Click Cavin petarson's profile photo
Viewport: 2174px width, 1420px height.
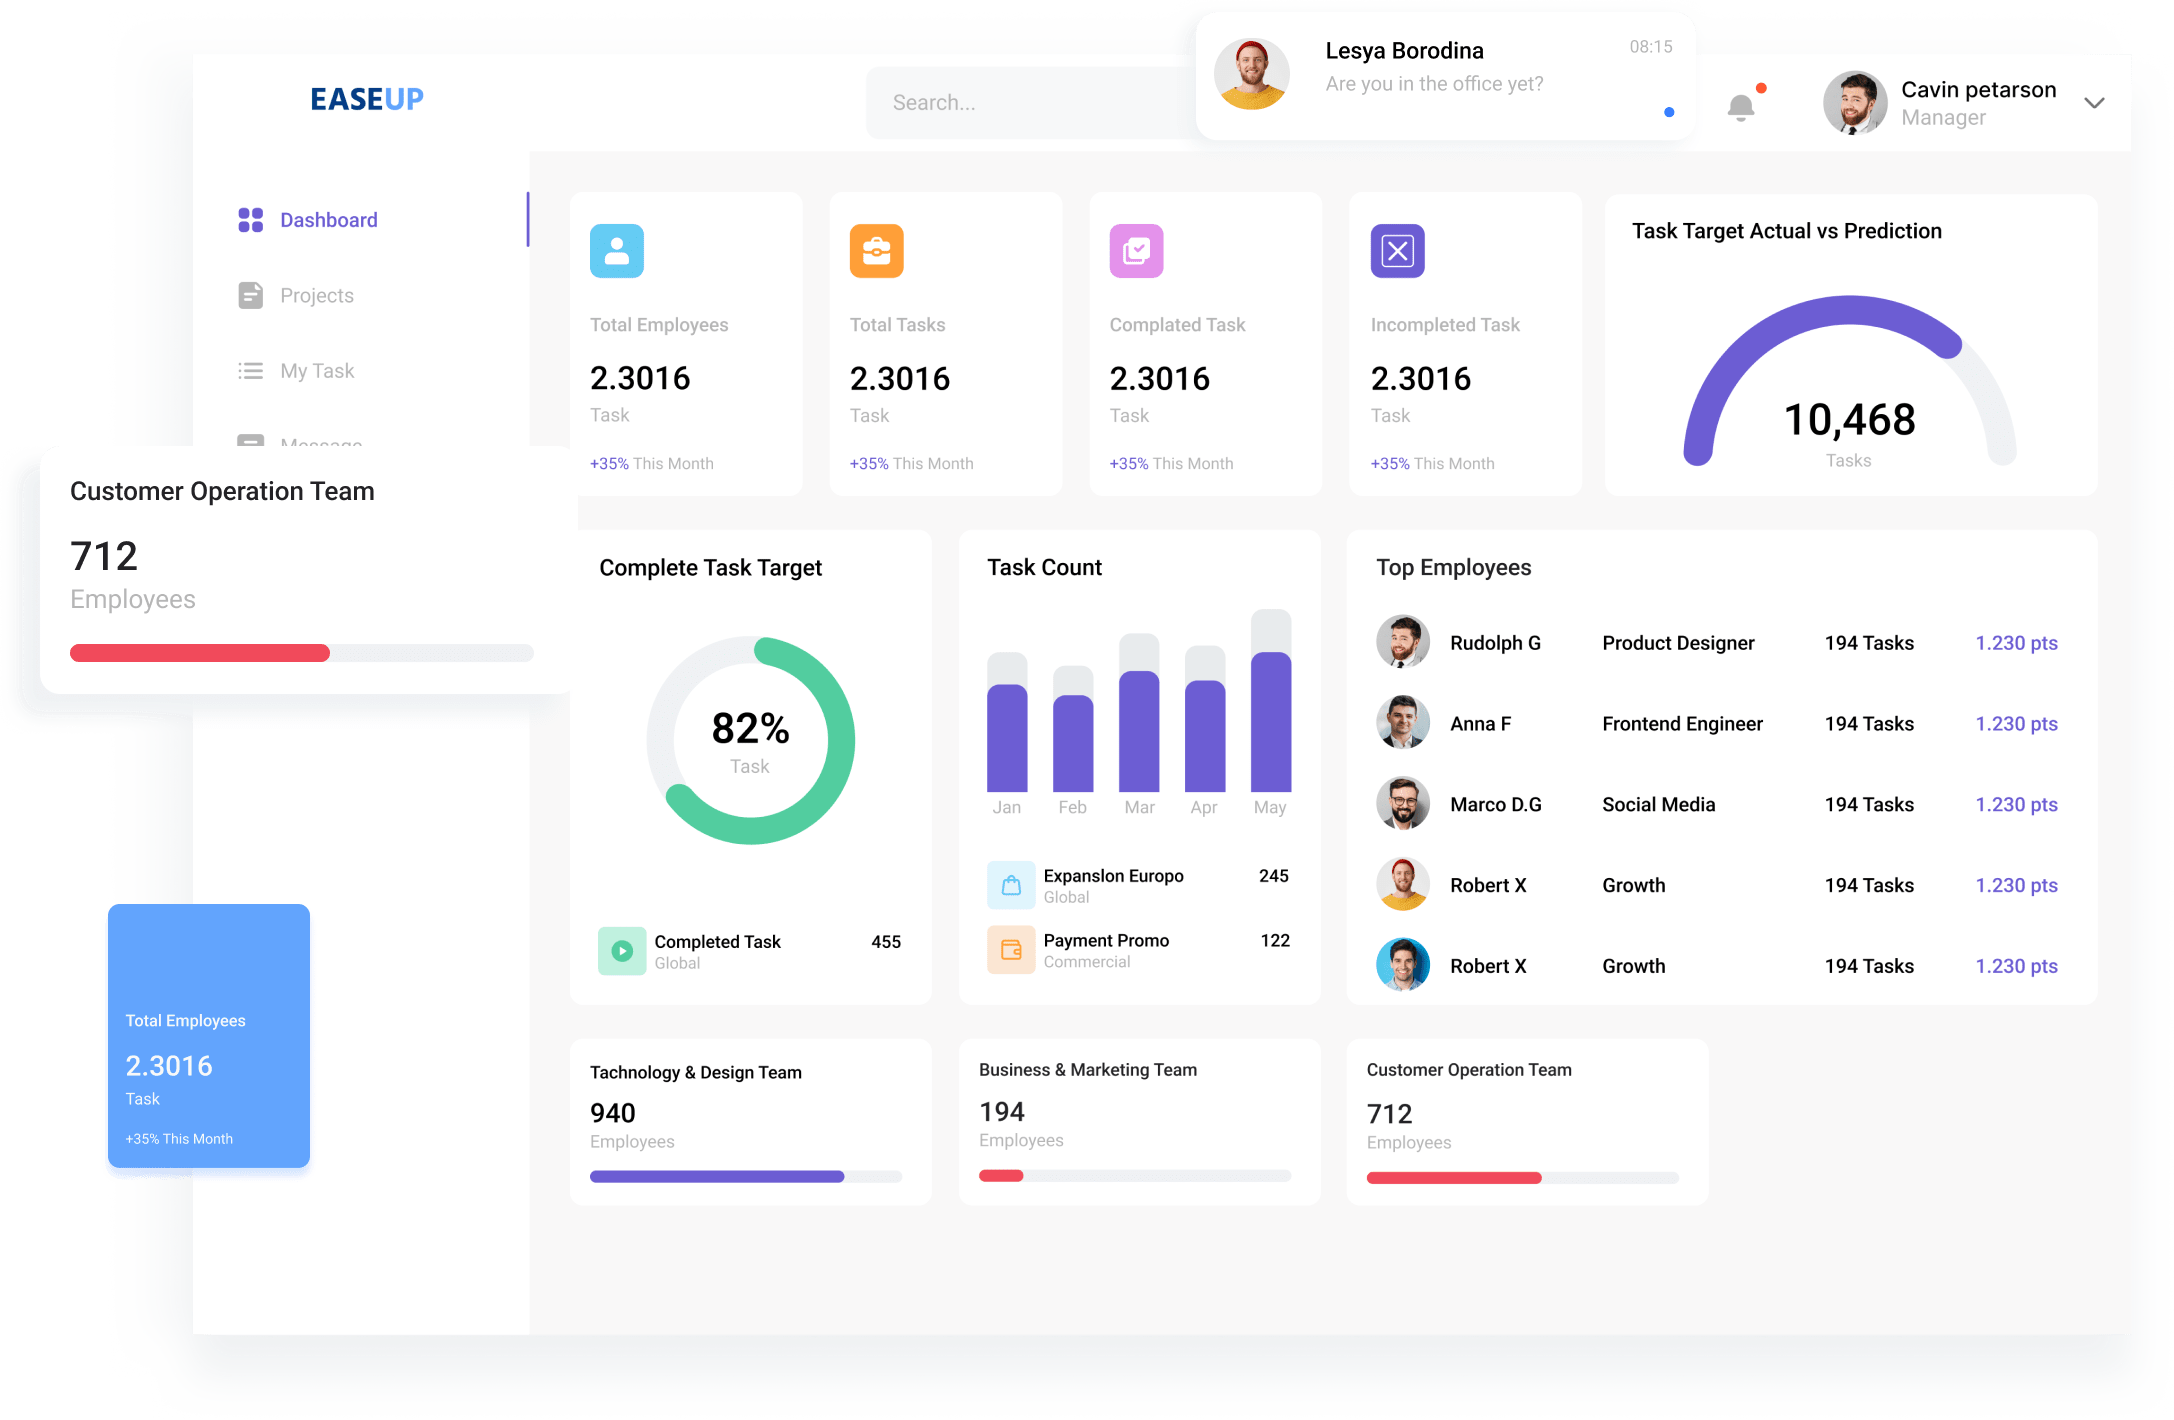pos(1855,103)
